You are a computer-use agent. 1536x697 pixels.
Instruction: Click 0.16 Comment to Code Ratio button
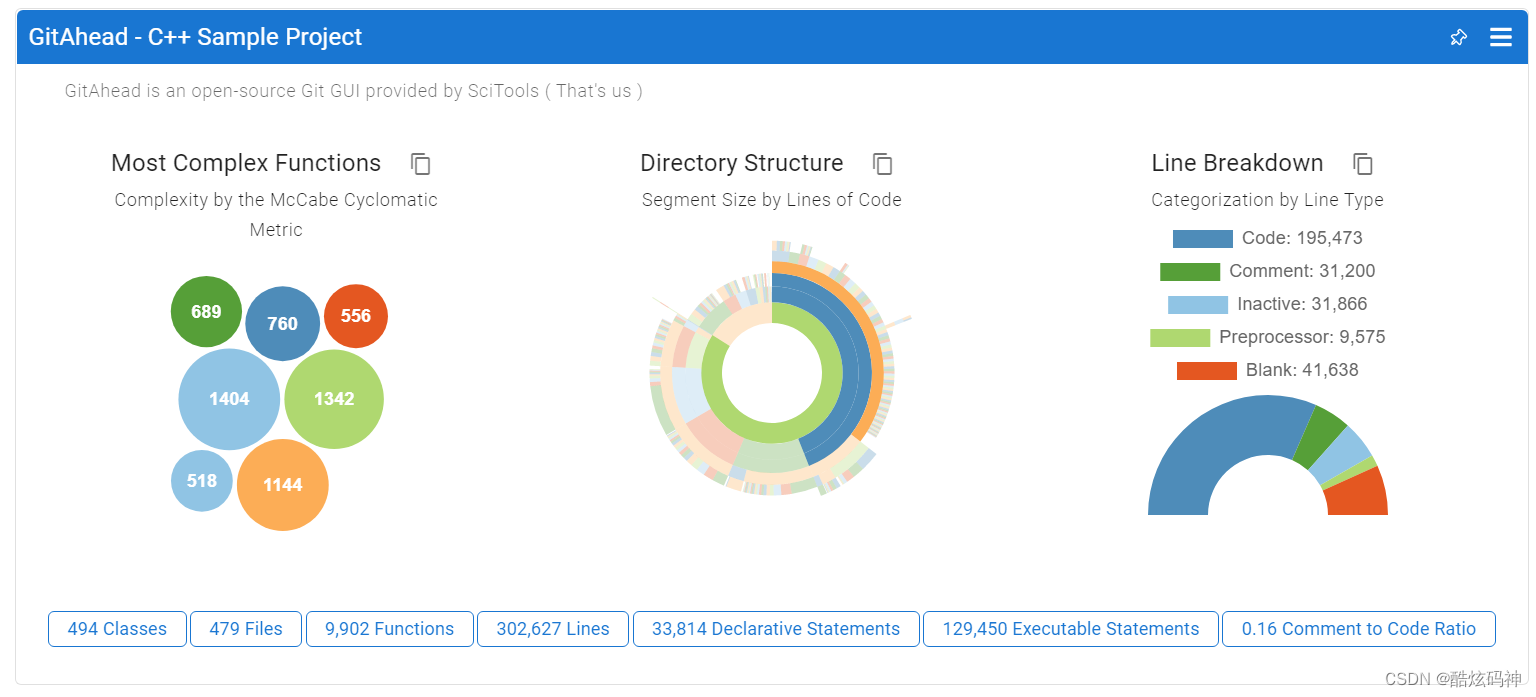click(x=1359, y=629)
